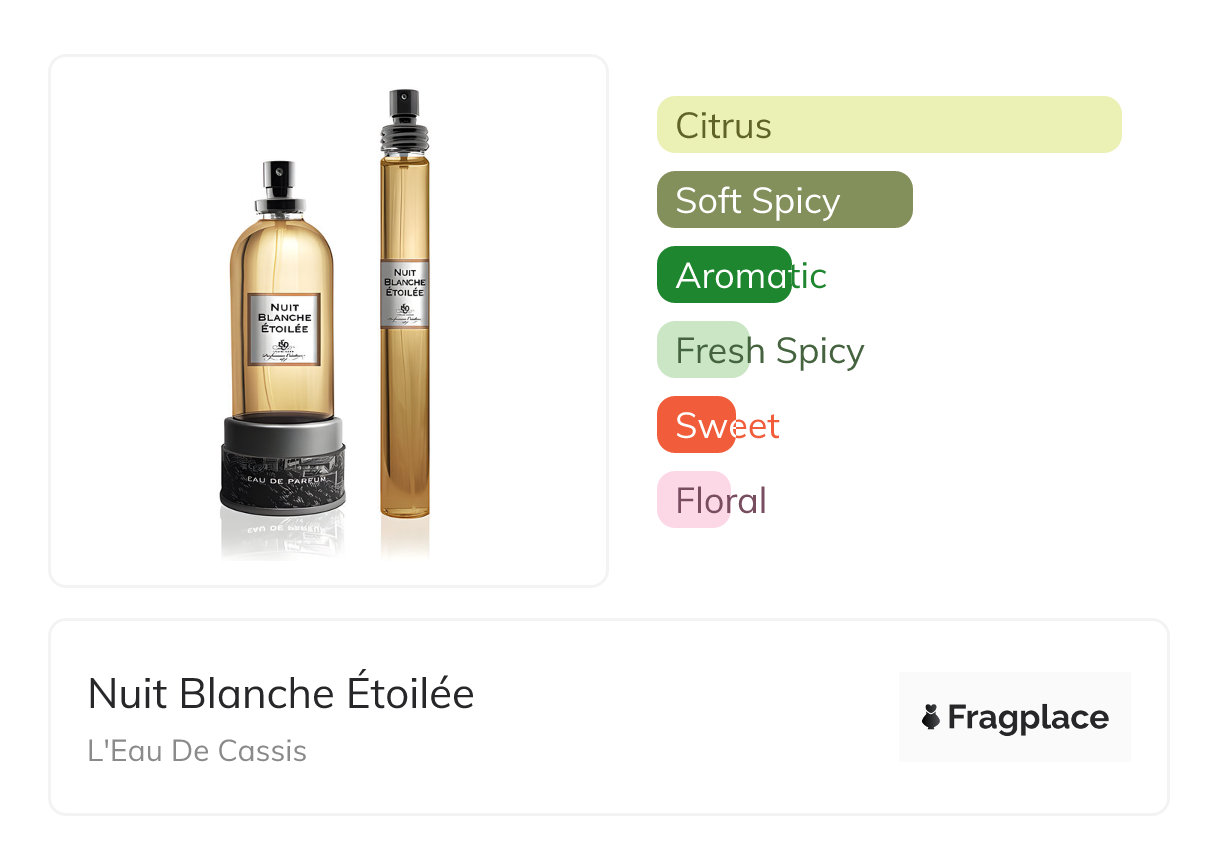Select the Soft Spicy accord bar
Viewport: 1218px width, 864px height.
pos(785,200)
